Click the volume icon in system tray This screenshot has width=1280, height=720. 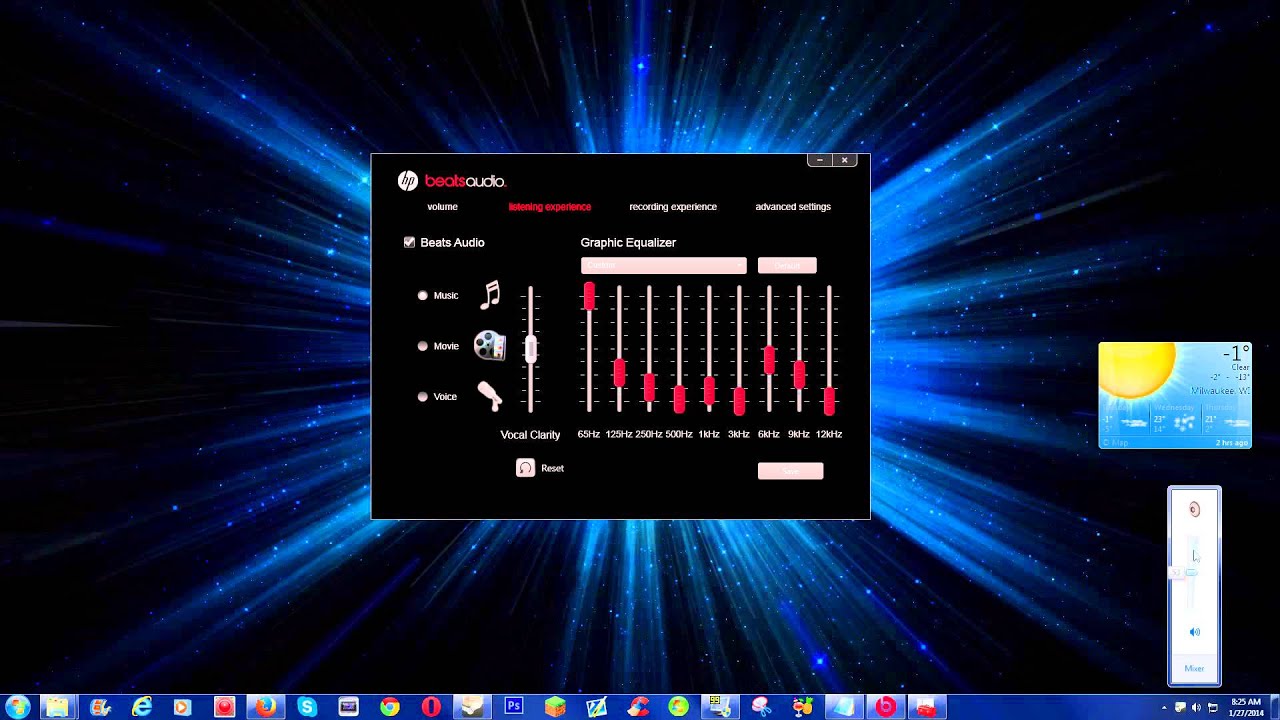pos(1196,707)
